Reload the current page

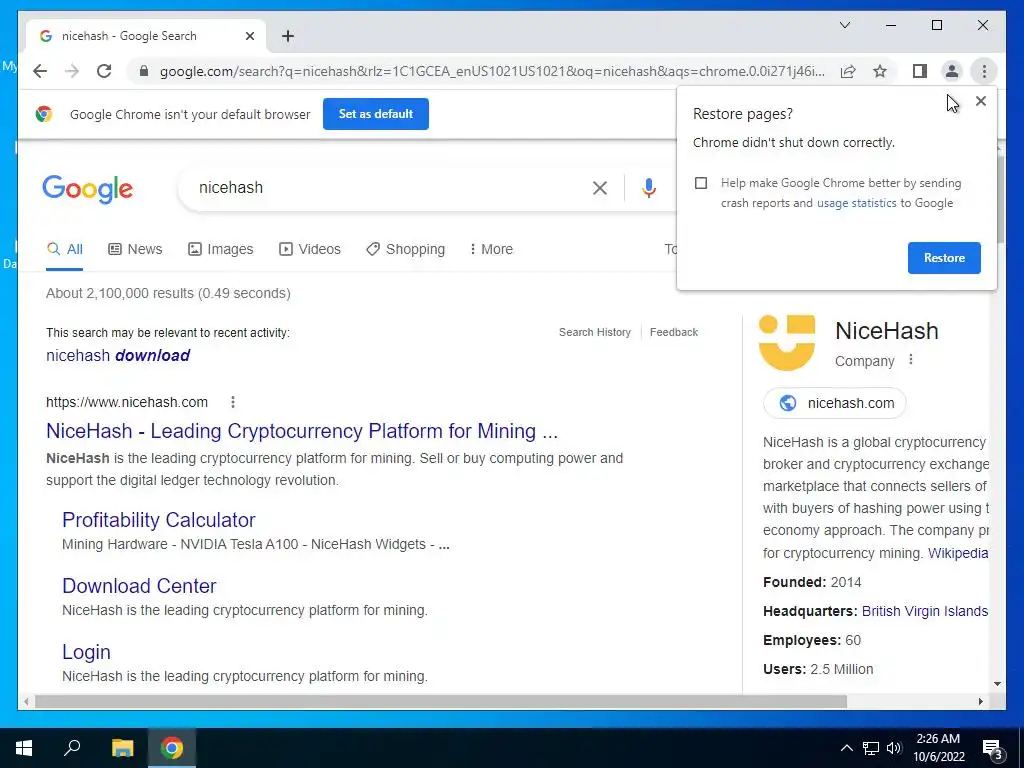(x=104, y=71)
